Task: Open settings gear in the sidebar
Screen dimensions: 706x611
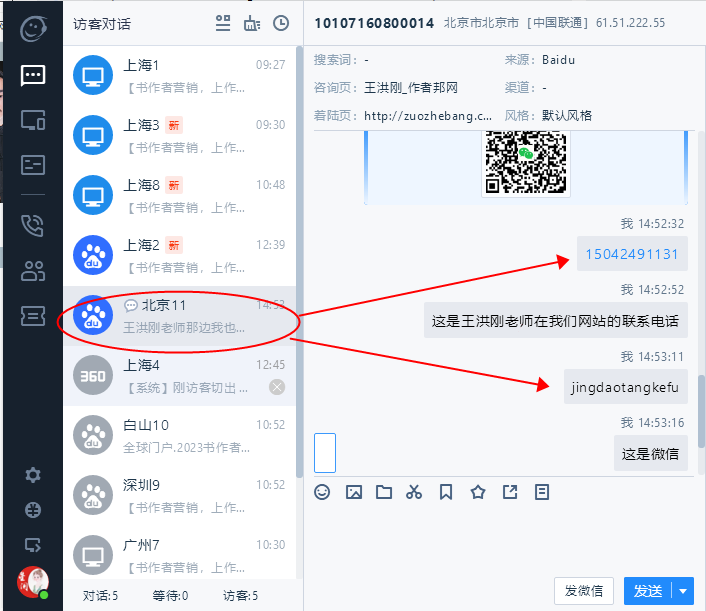Action: (33, 475)
